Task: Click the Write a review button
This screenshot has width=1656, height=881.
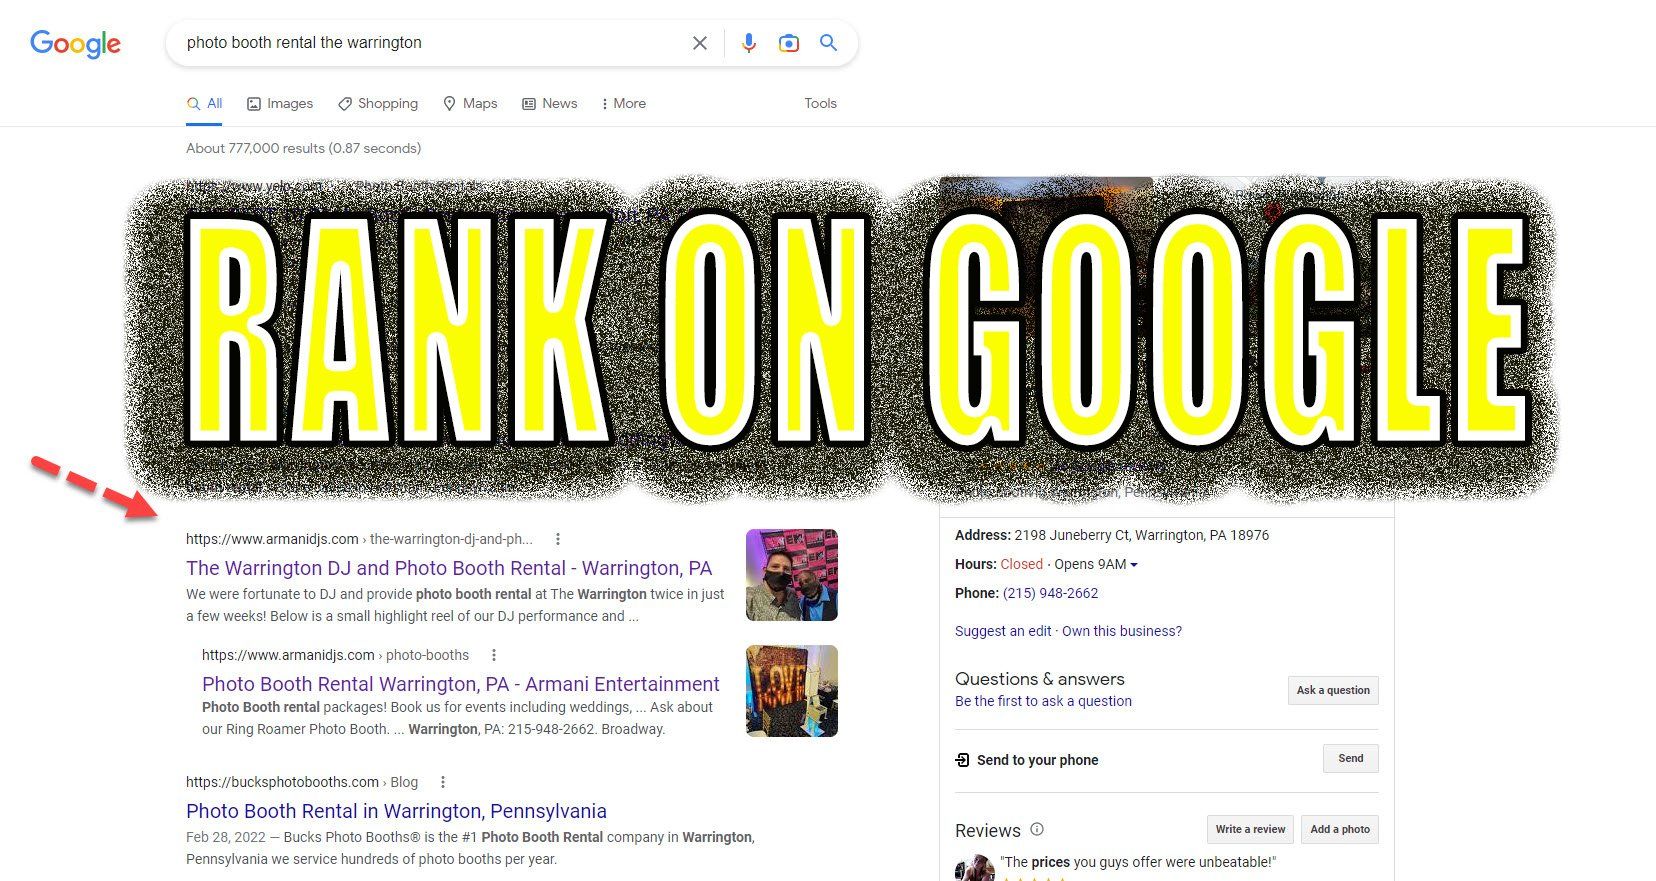Action: coord(1250,829)
